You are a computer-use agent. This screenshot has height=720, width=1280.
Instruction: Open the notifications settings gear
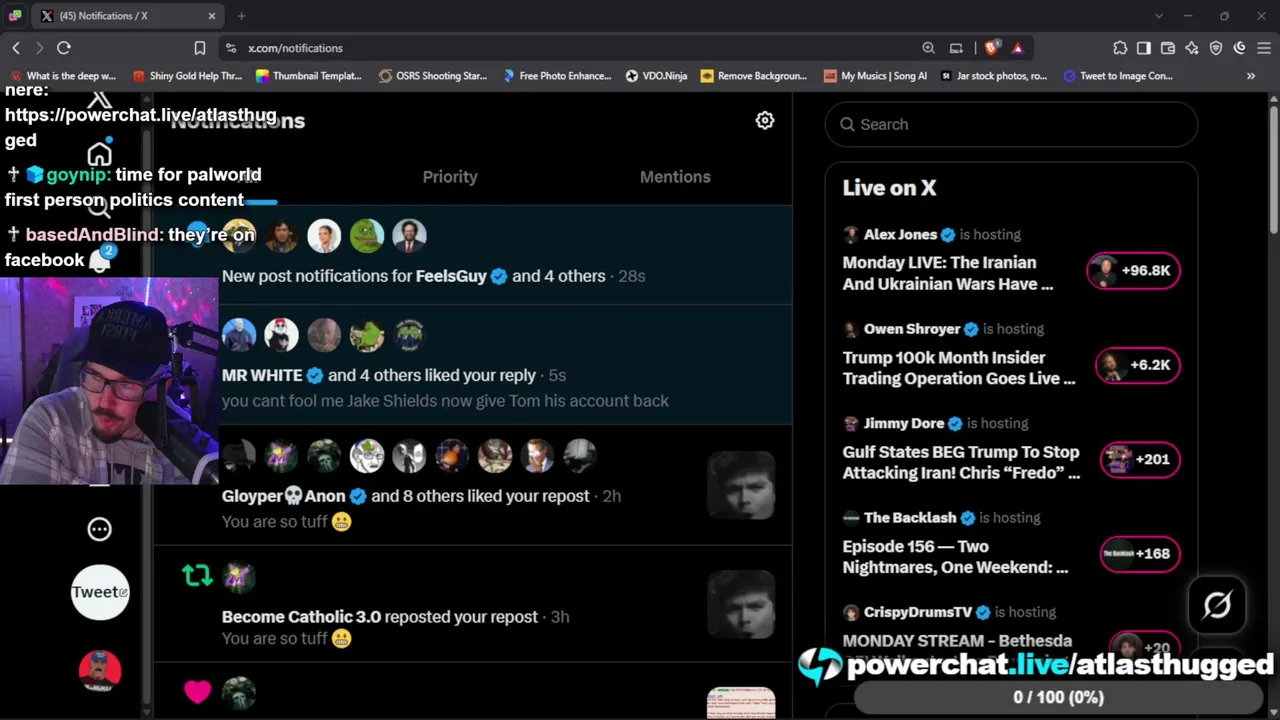(765, 121)
